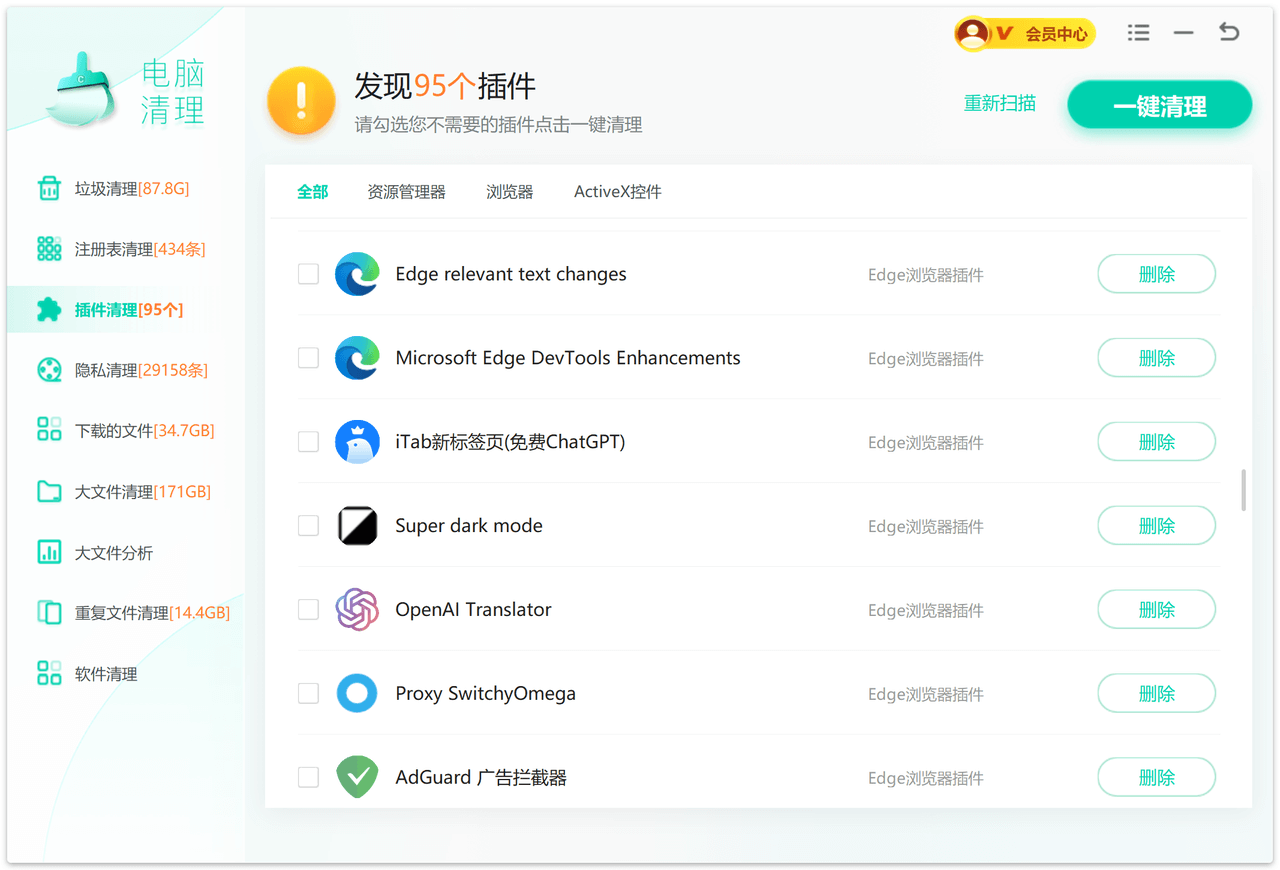The height and width of the screenshot is (870, 1280).
Task: Select the Edge relevant text changes checkbox
Action: (x=309, y=274)
